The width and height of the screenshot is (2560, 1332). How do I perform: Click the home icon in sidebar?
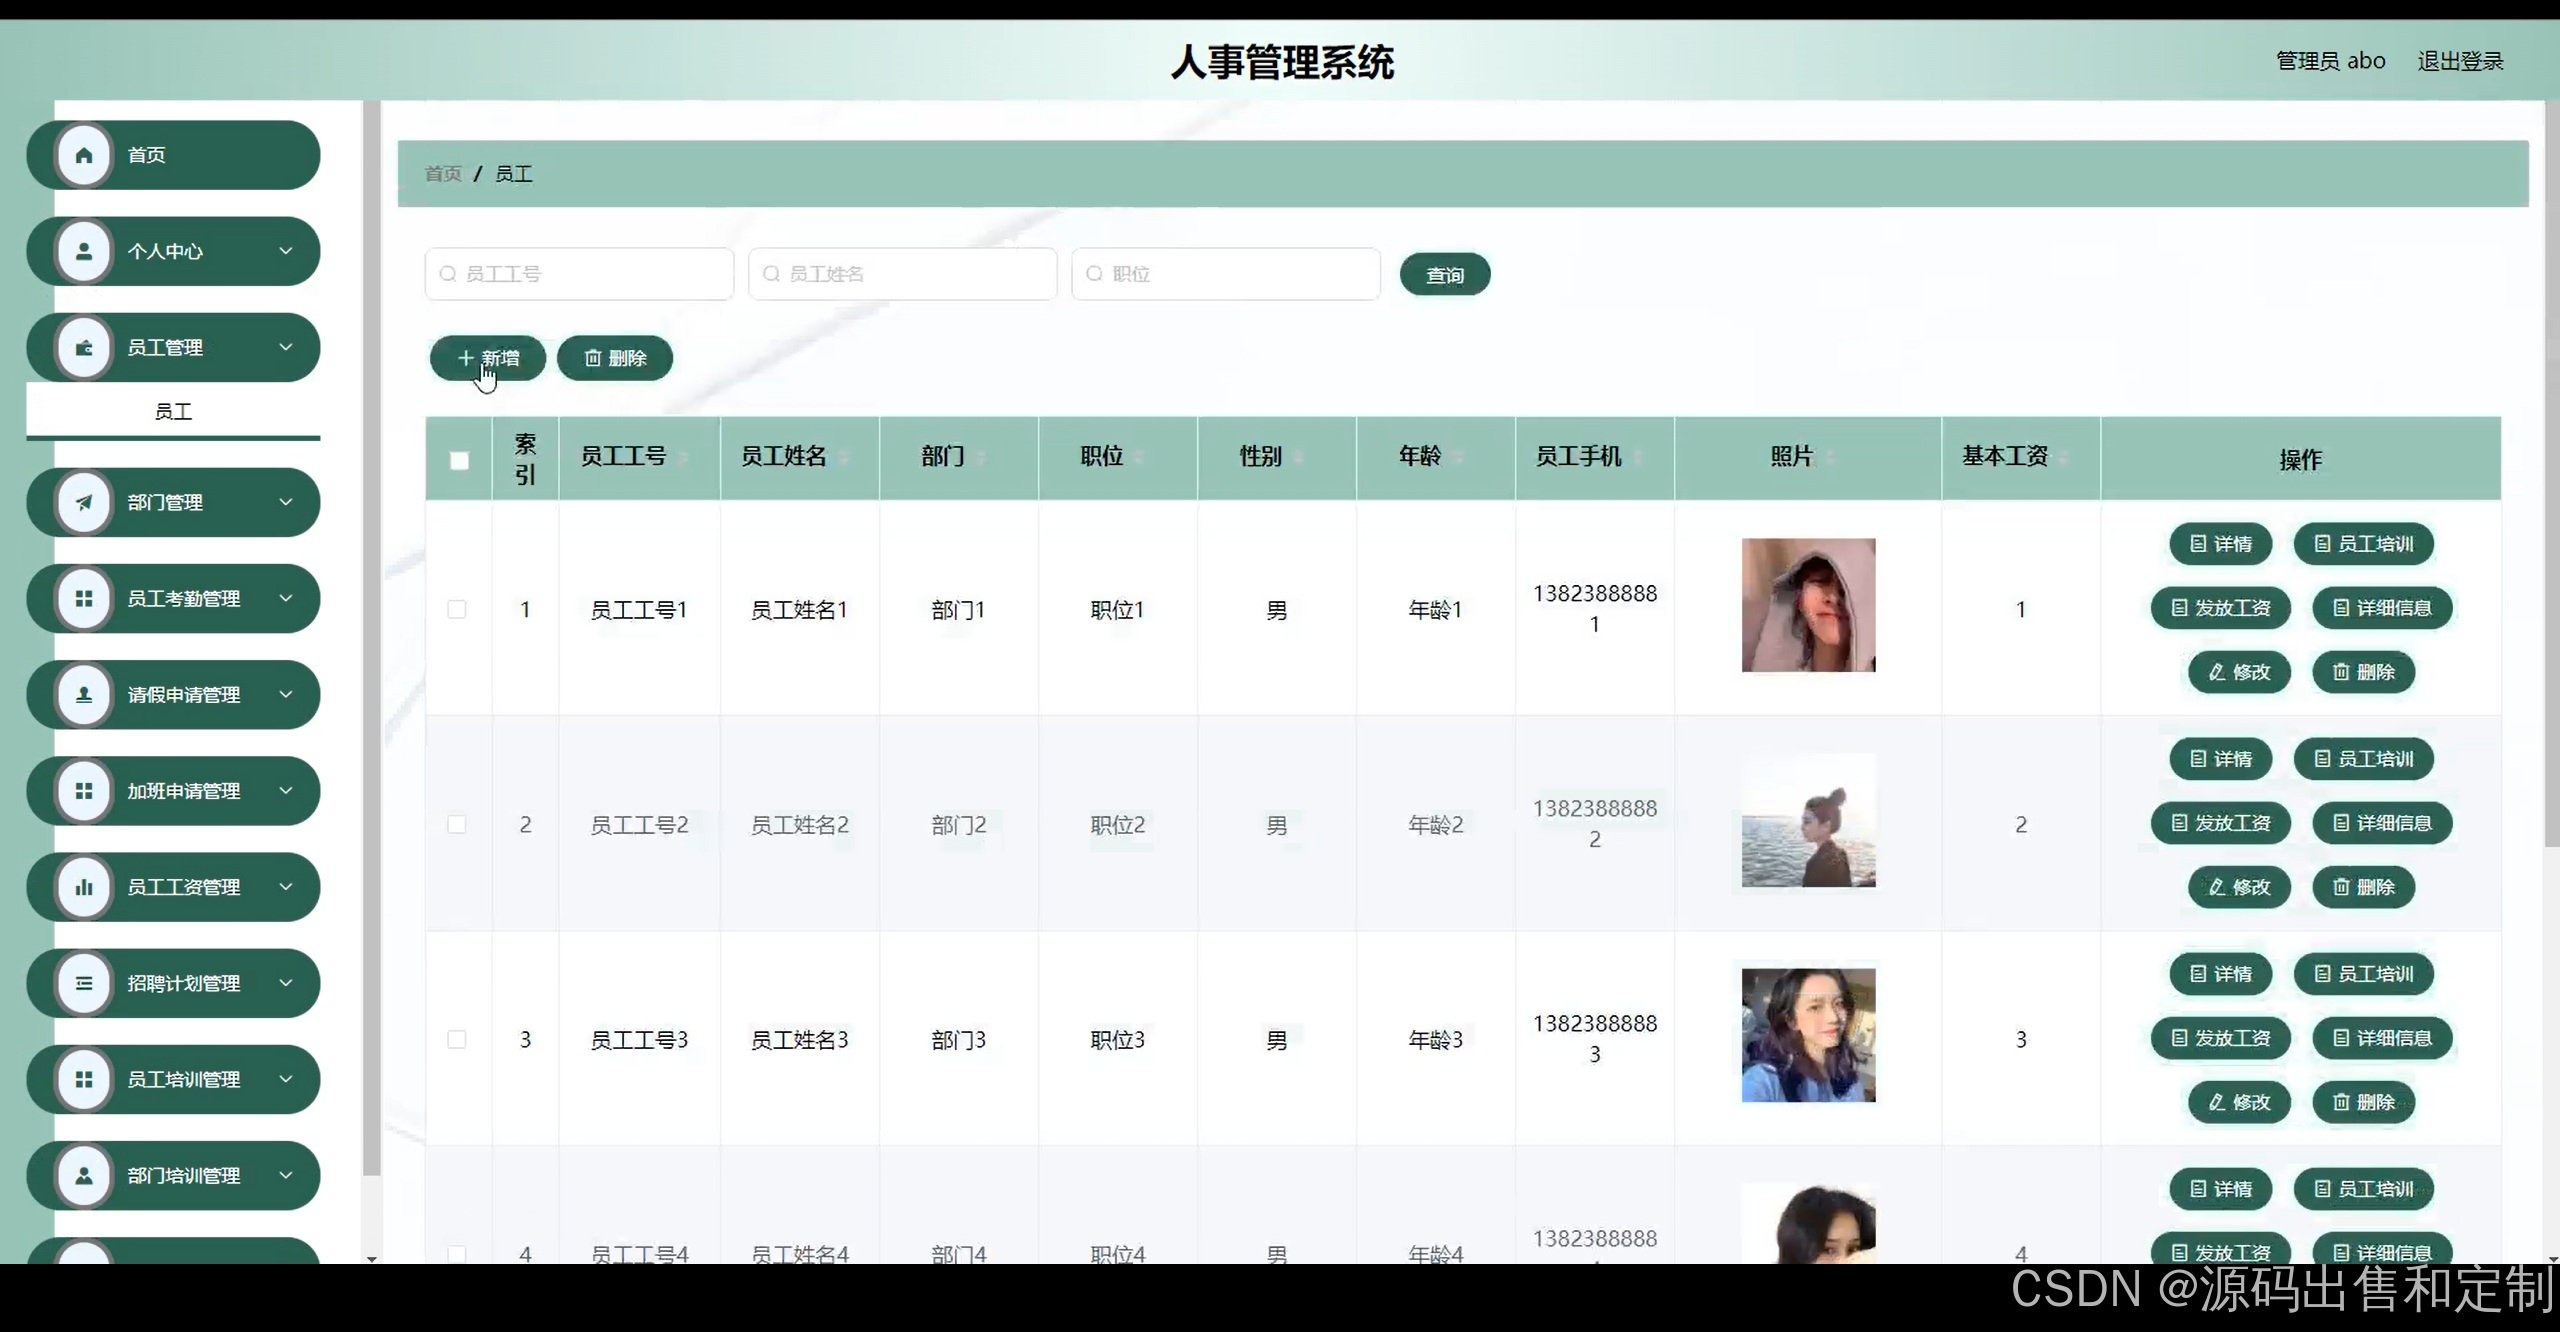pyautogui.click(x=84, y=155)
